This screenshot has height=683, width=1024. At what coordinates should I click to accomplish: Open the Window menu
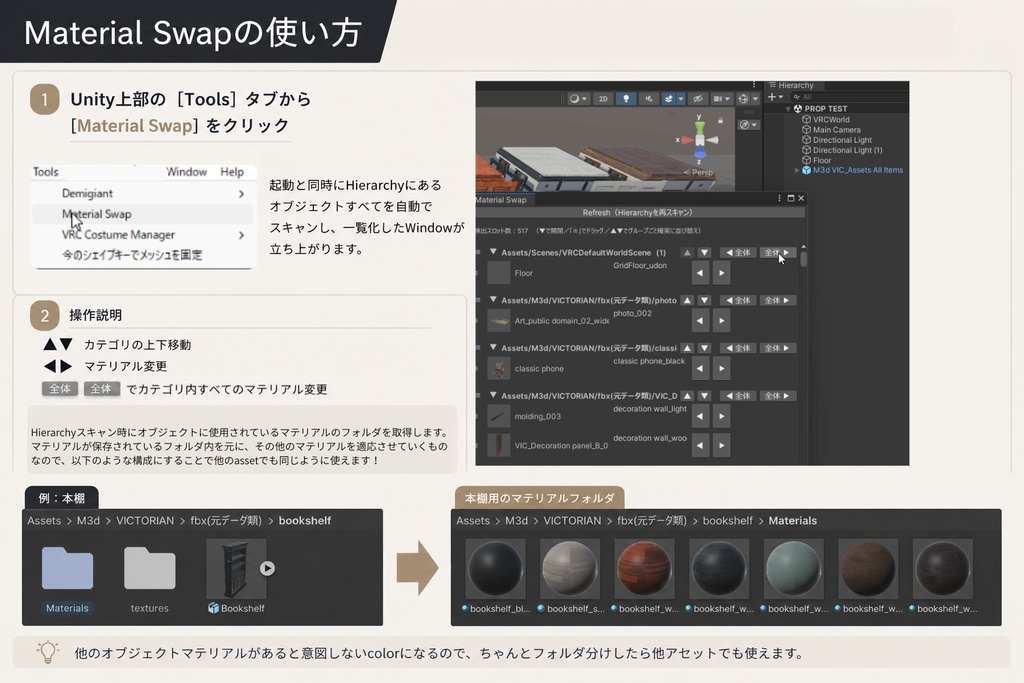point(186,172)
